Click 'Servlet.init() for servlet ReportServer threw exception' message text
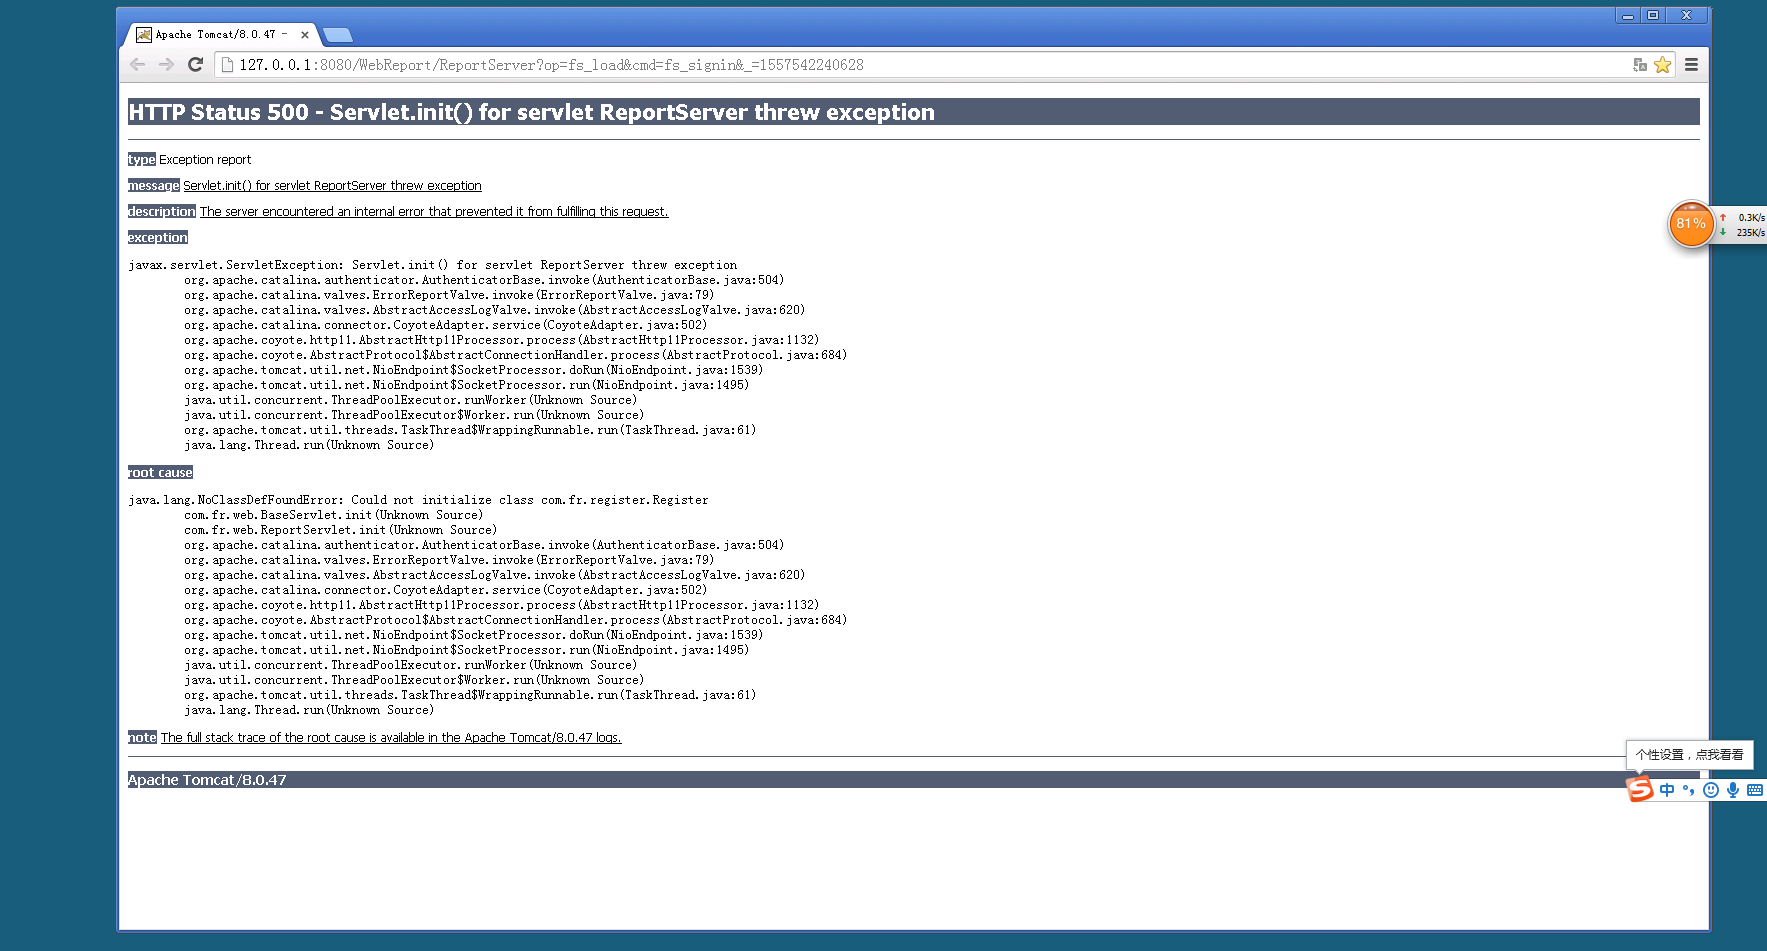The height and width of the screenshot is (951, 1767). click(332, 185)
